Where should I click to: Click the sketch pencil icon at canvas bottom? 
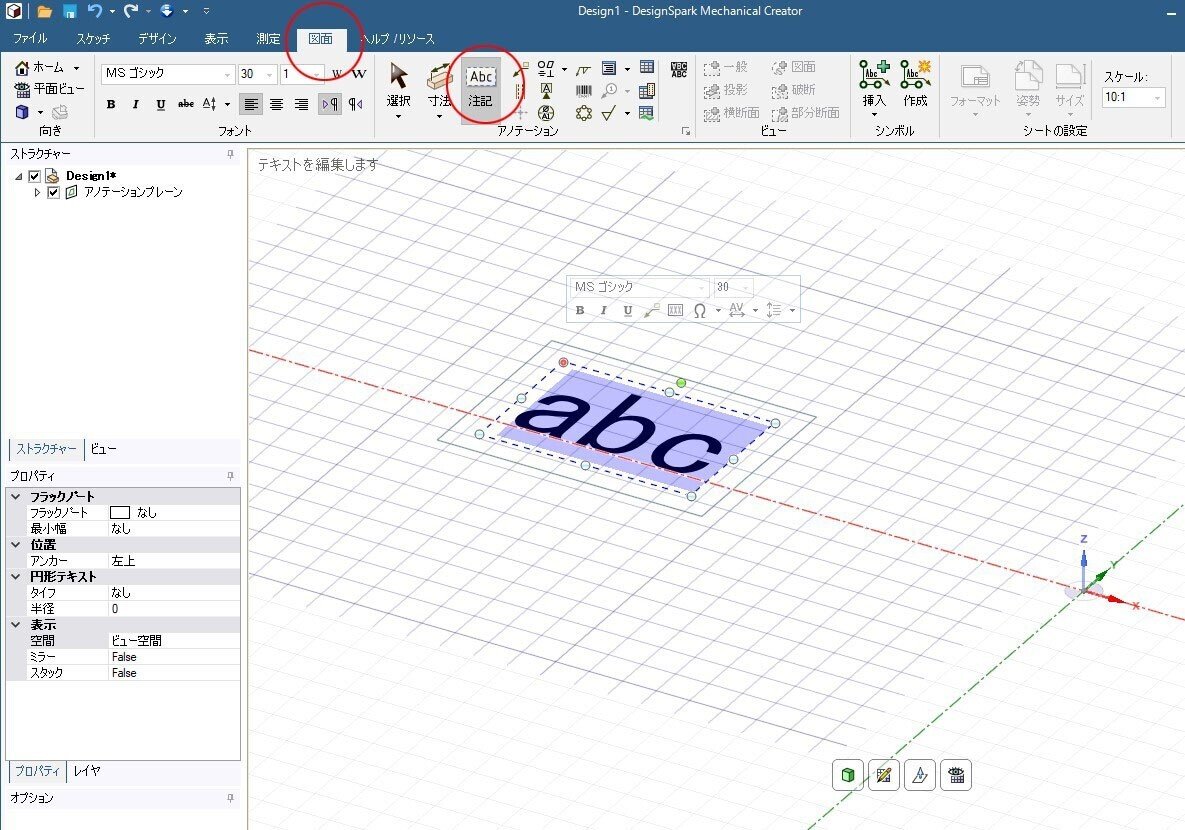tap(884, 775)
